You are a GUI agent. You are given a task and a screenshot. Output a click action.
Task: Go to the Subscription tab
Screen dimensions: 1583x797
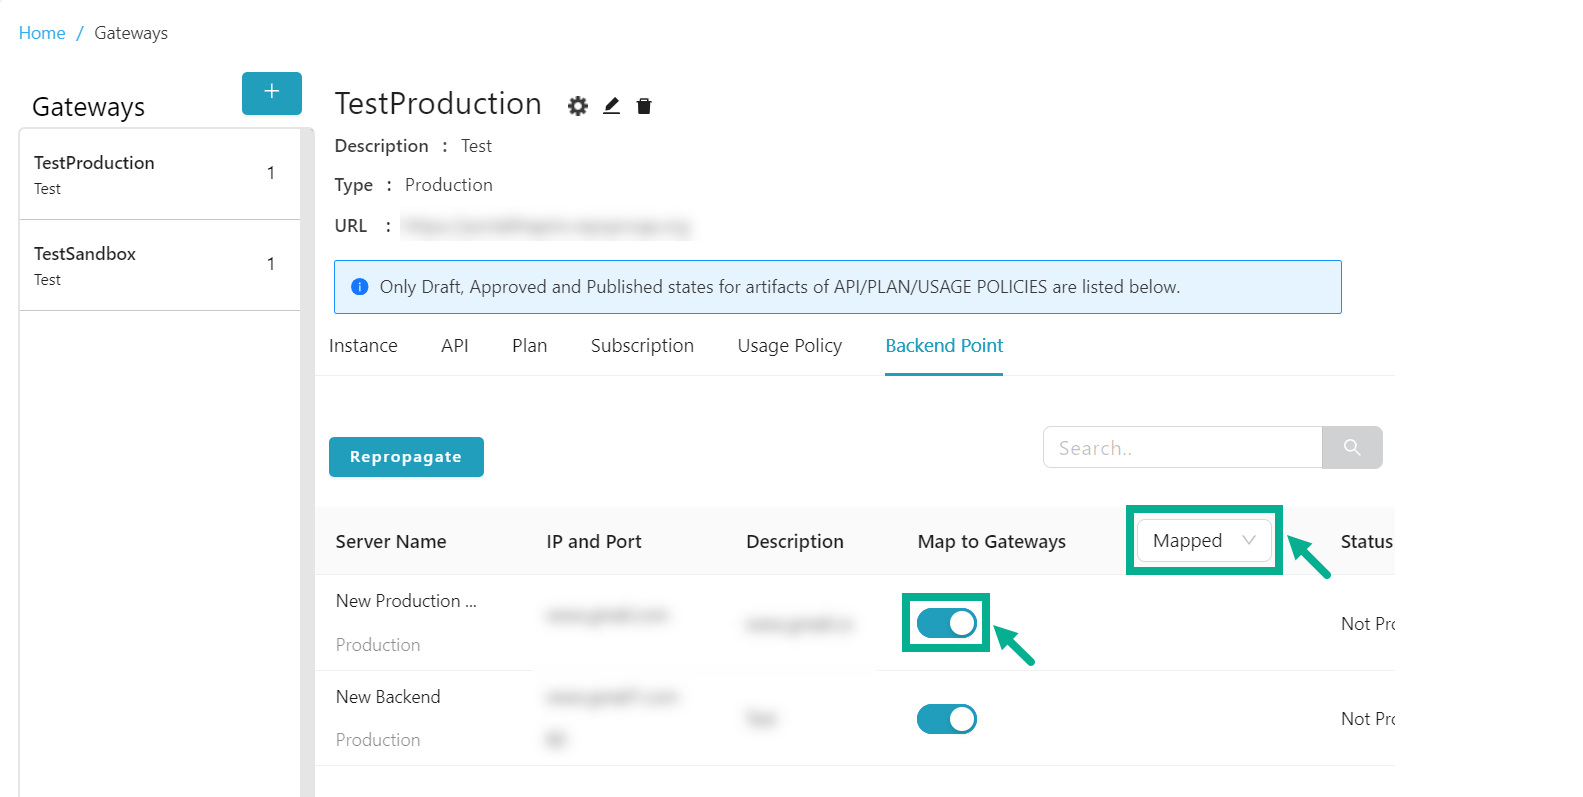point(642,346)
